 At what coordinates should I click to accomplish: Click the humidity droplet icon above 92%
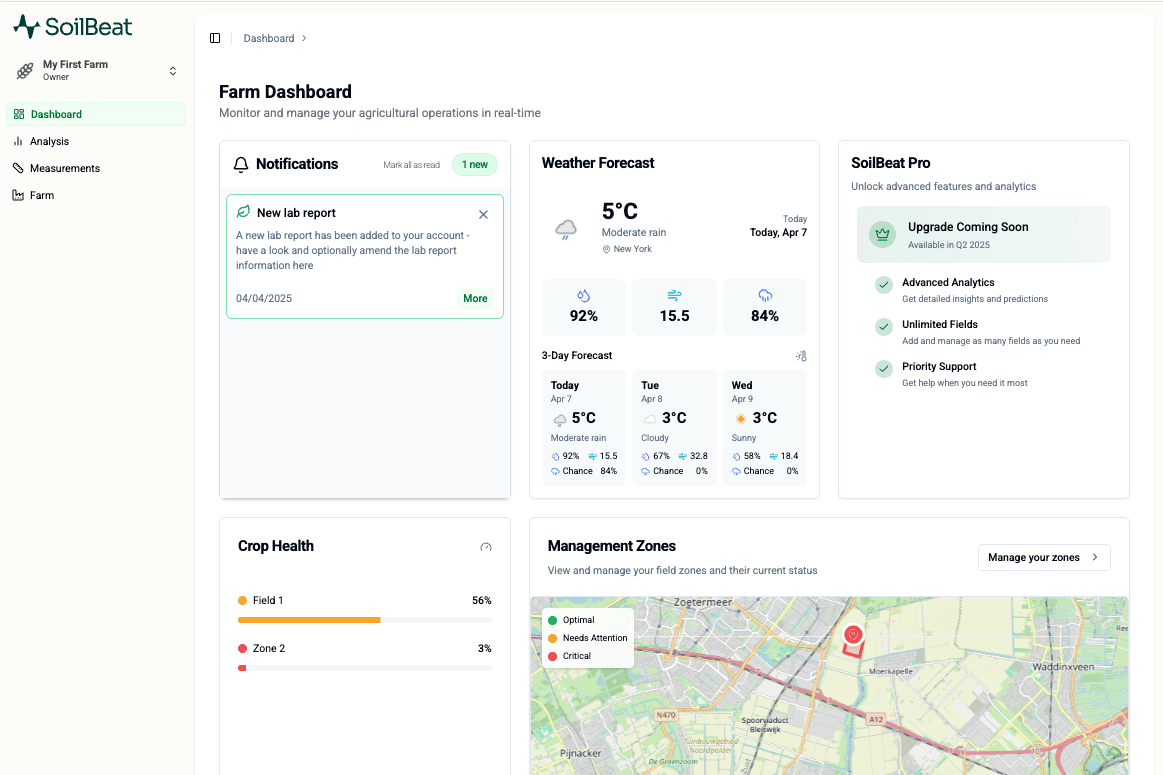point(584,296)
